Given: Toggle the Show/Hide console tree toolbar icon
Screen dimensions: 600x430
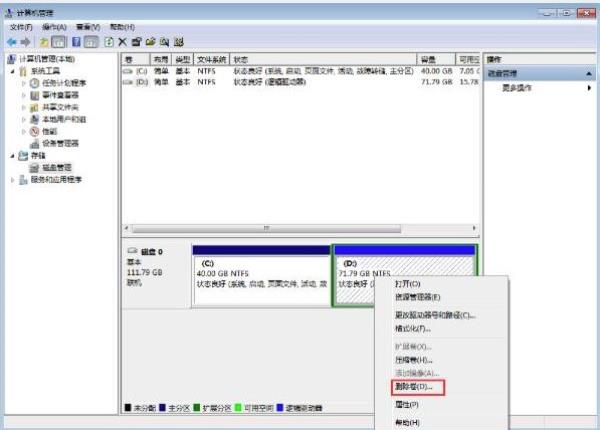Looking at the screenshot, I should [59, 42].
